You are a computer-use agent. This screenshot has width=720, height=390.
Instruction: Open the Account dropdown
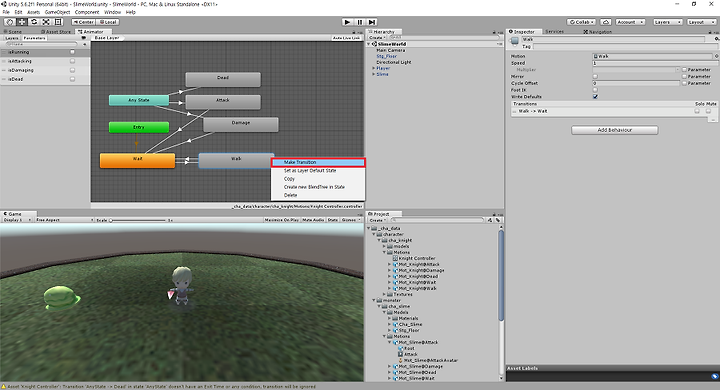pyautogui.click(x=630, y=22)
